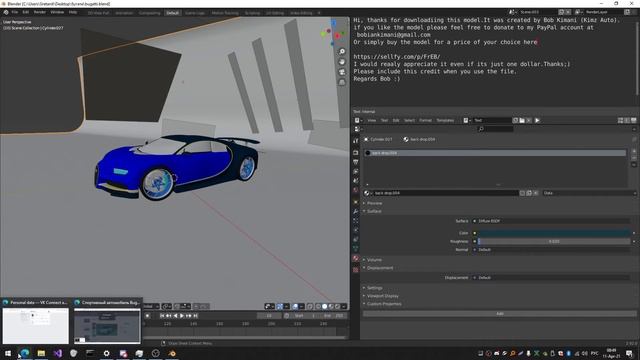This screenshot has height=360, width=640.
Task: Toggle X-ray mode in viewport header
Action: click(x=310, y=306)
